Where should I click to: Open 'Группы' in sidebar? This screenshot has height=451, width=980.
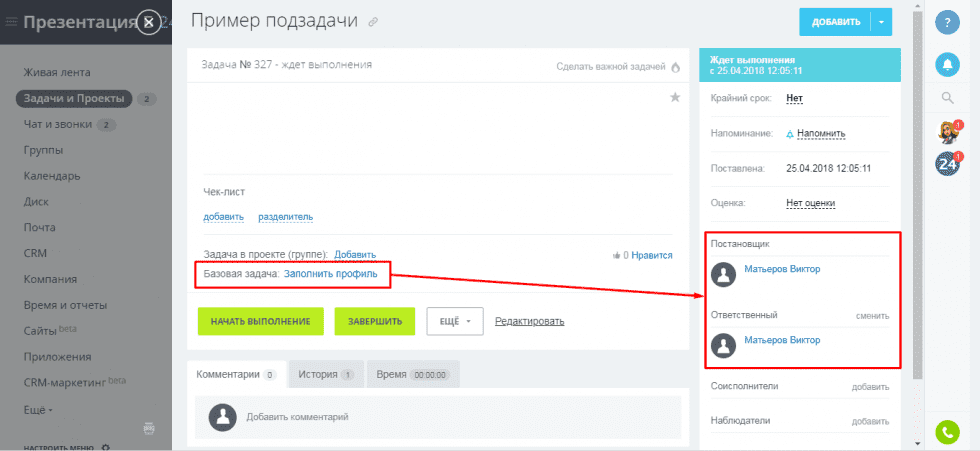(43, 151)
